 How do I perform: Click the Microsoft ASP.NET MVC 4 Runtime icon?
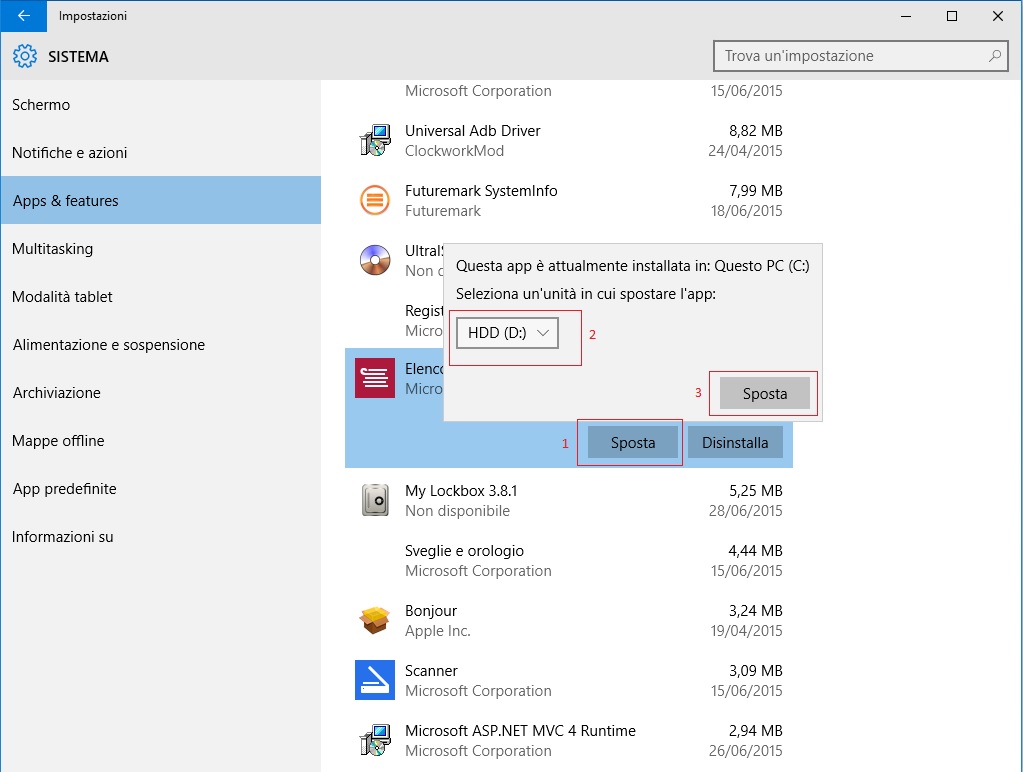click(x=375, y=740)
